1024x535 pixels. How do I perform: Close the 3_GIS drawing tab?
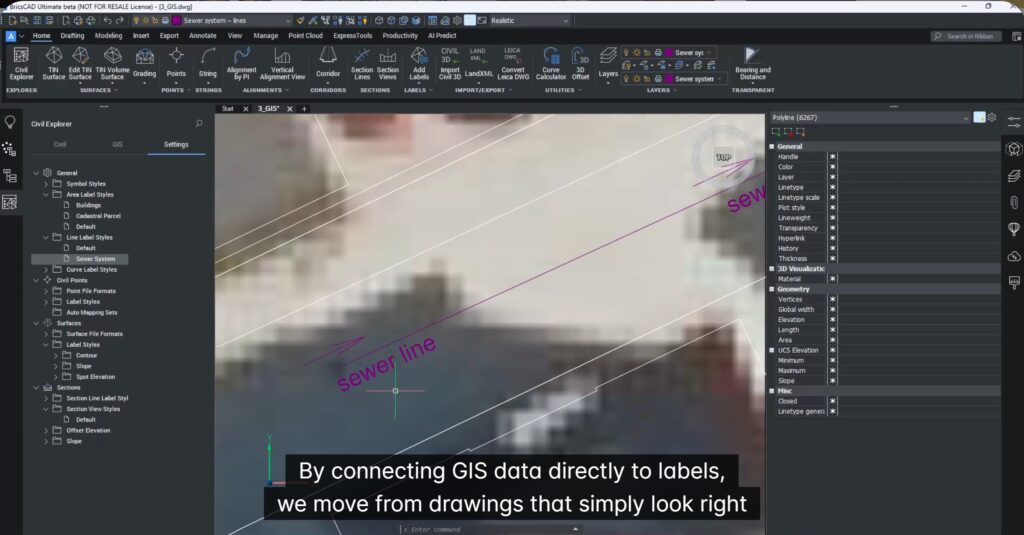pos(289,109)
